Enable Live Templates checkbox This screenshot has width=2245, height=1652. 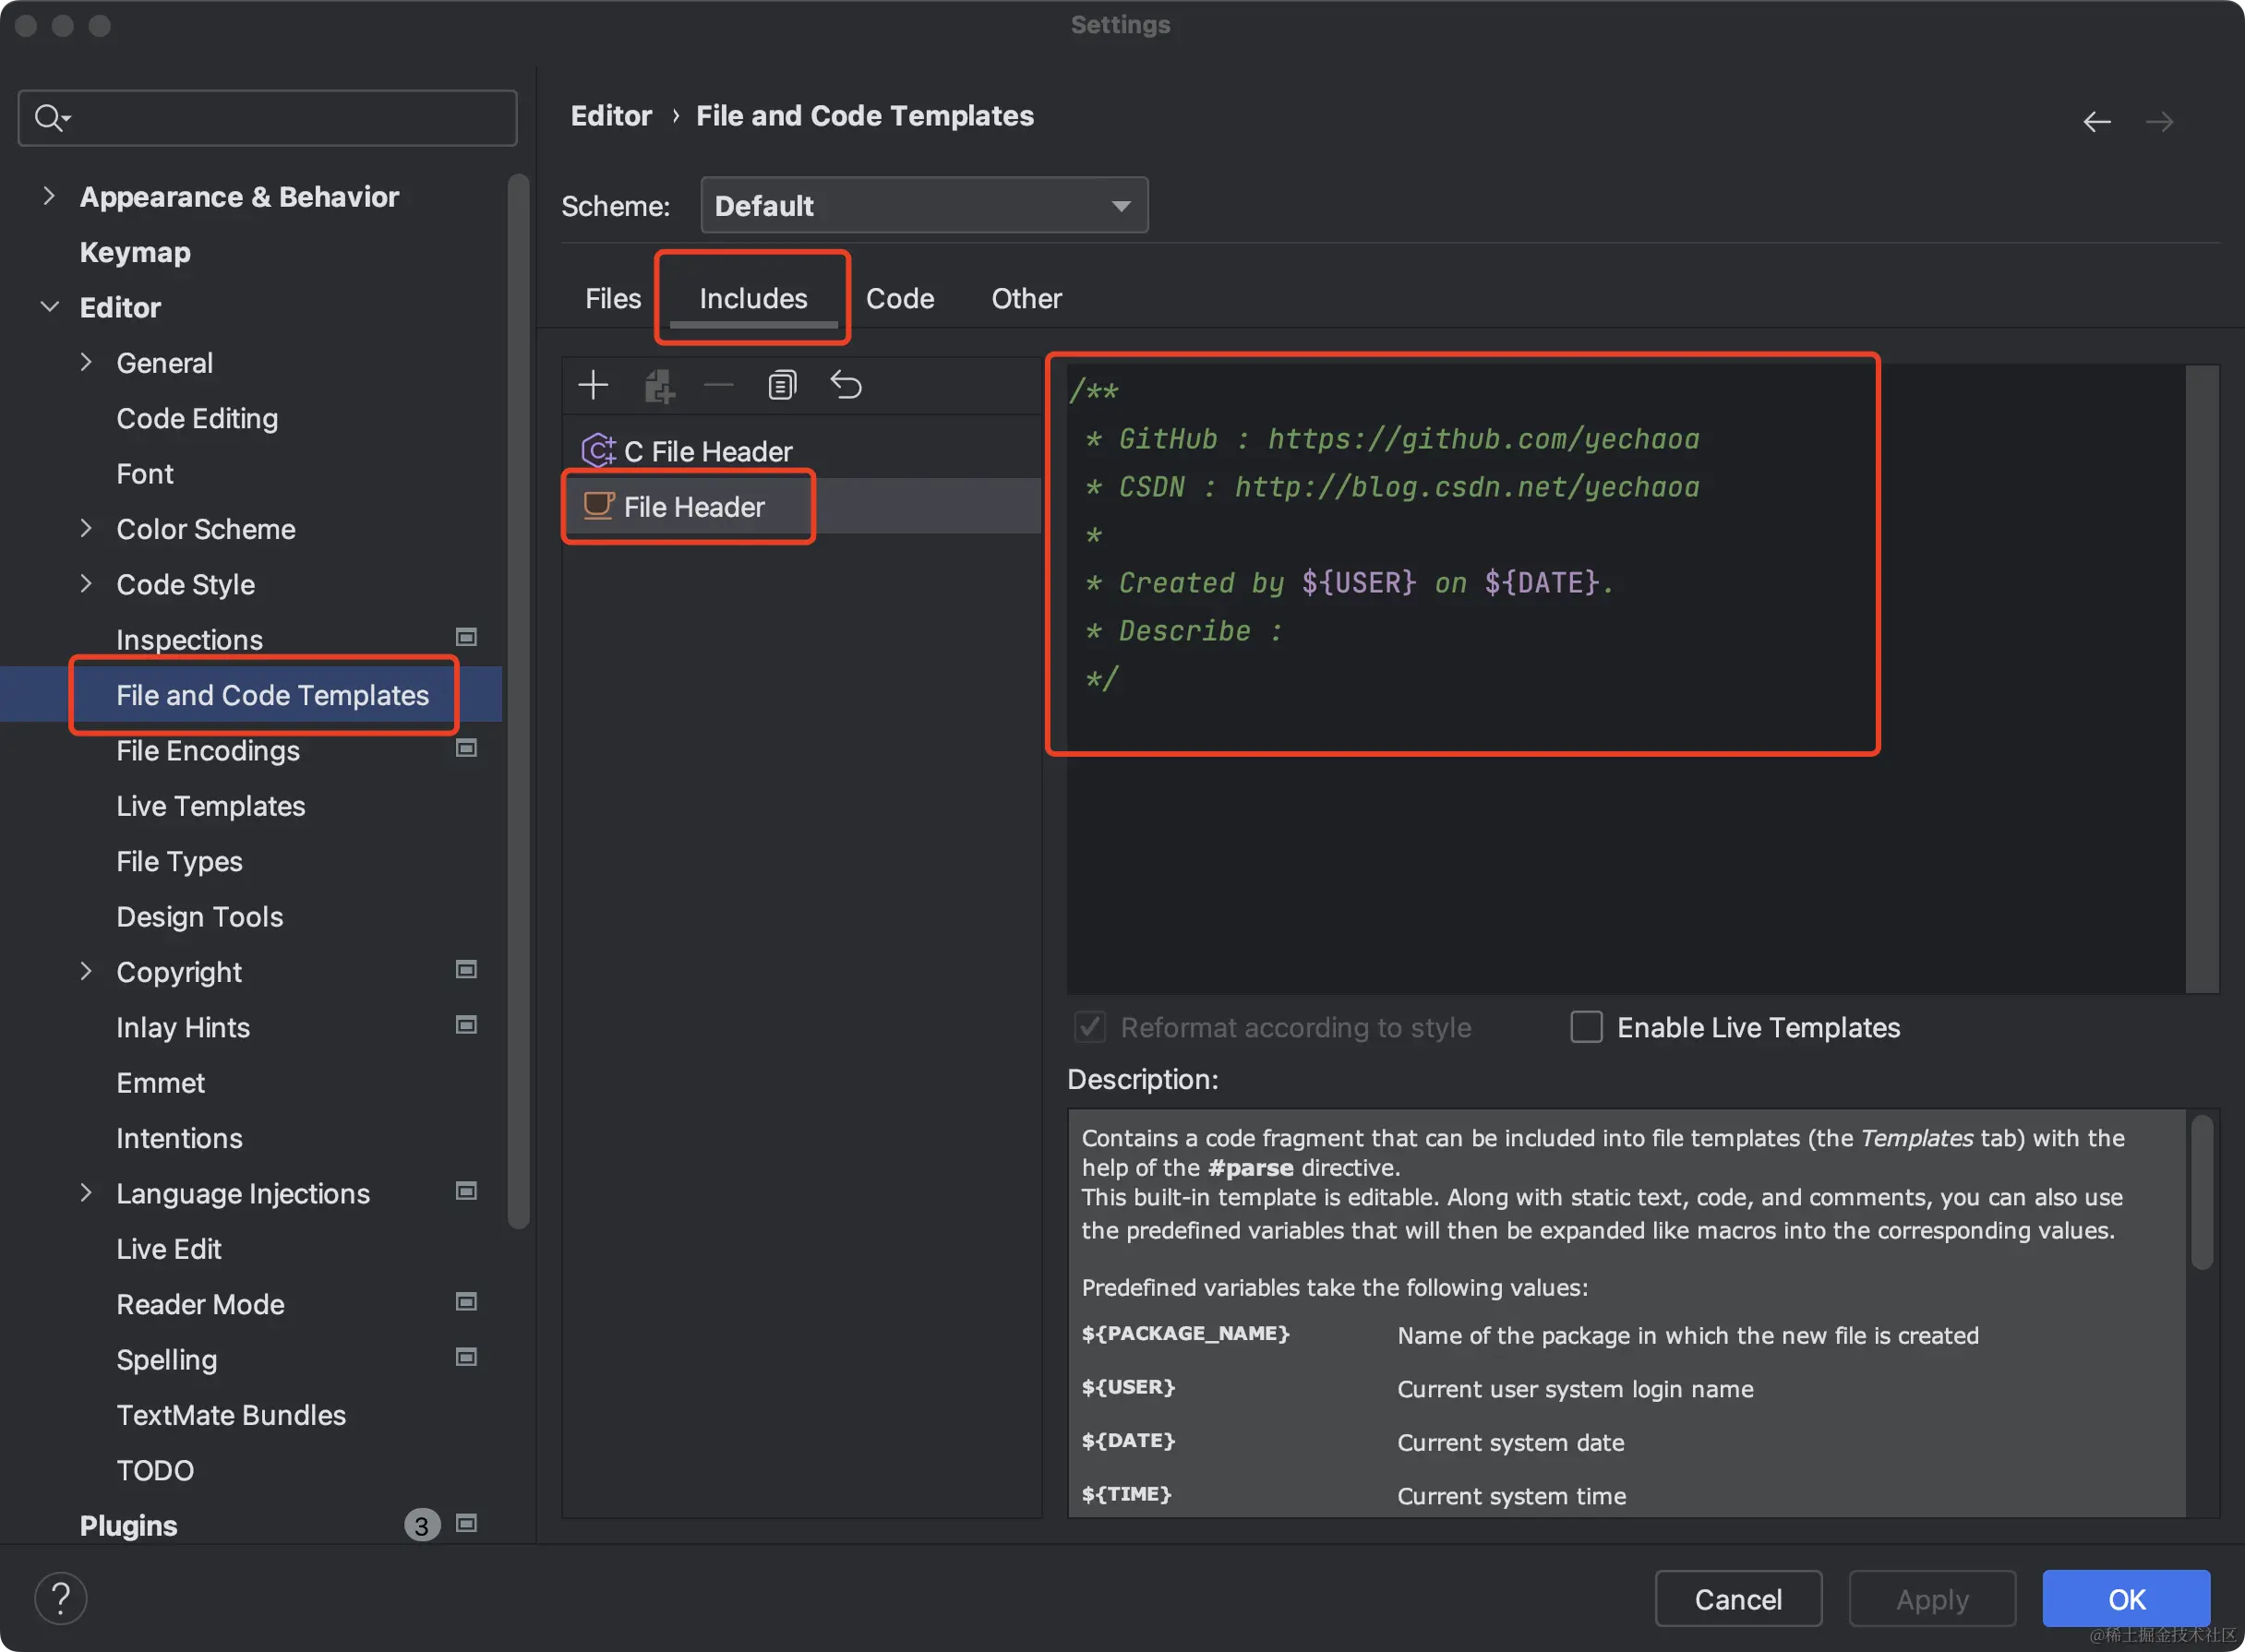(x=1586, y=1027)
